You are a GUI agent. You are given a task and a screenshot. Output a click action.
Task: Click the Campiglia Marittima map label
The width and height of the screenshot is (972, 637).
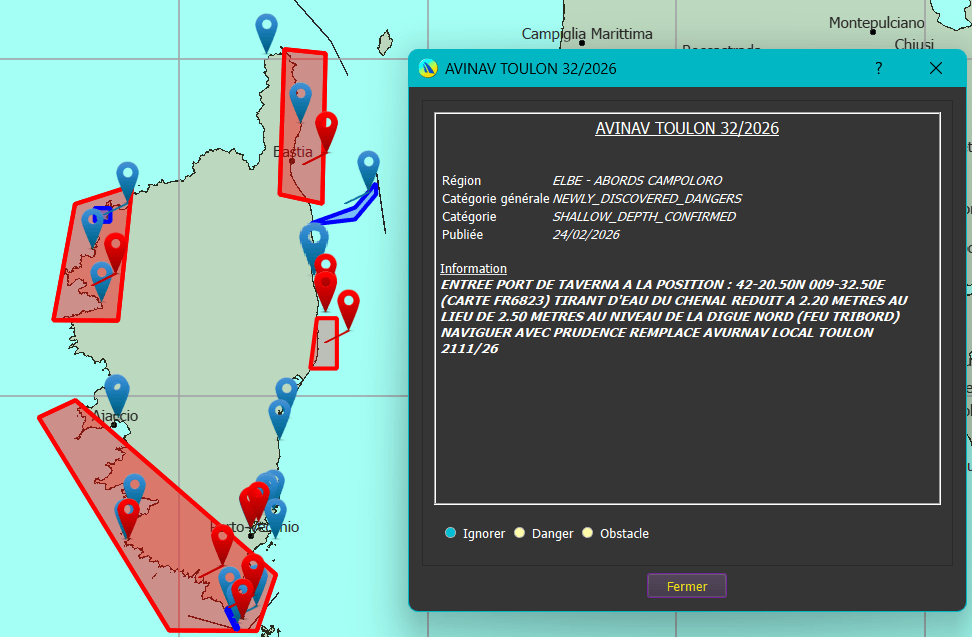pos(587,34)
